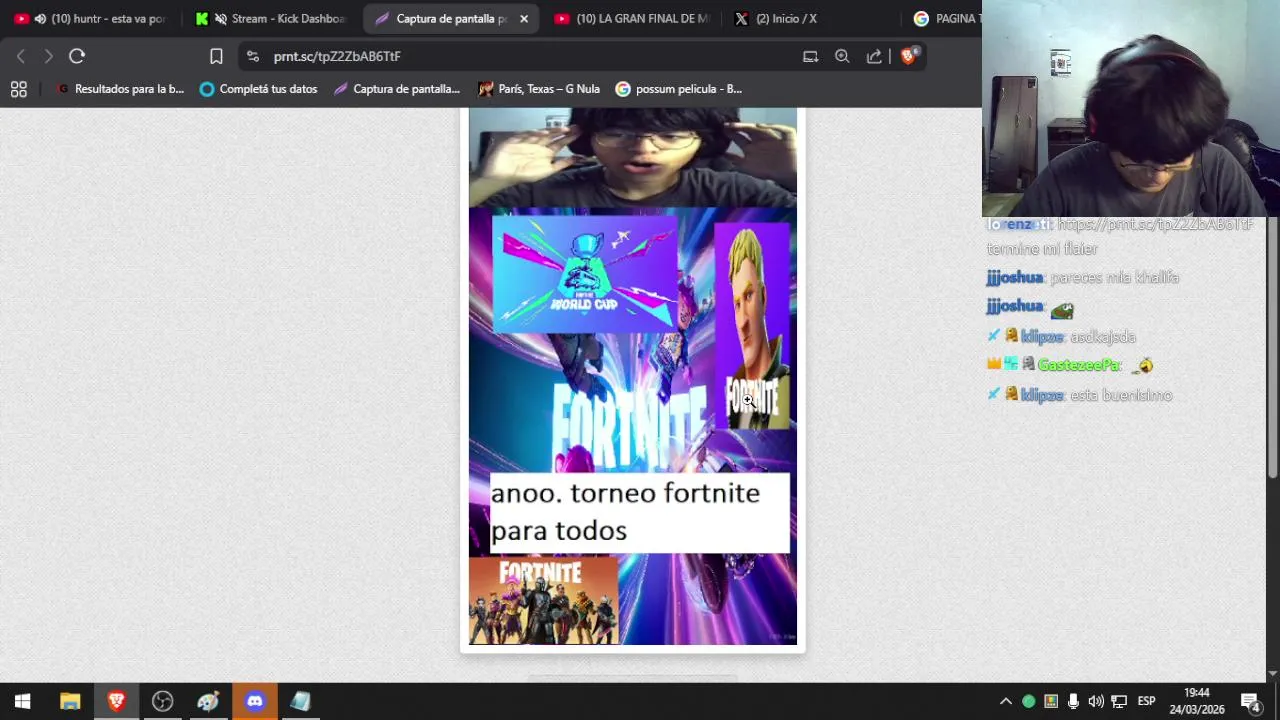
Task: Open bookmark París, Texas – G Nula
Action: tap(539, 89)
